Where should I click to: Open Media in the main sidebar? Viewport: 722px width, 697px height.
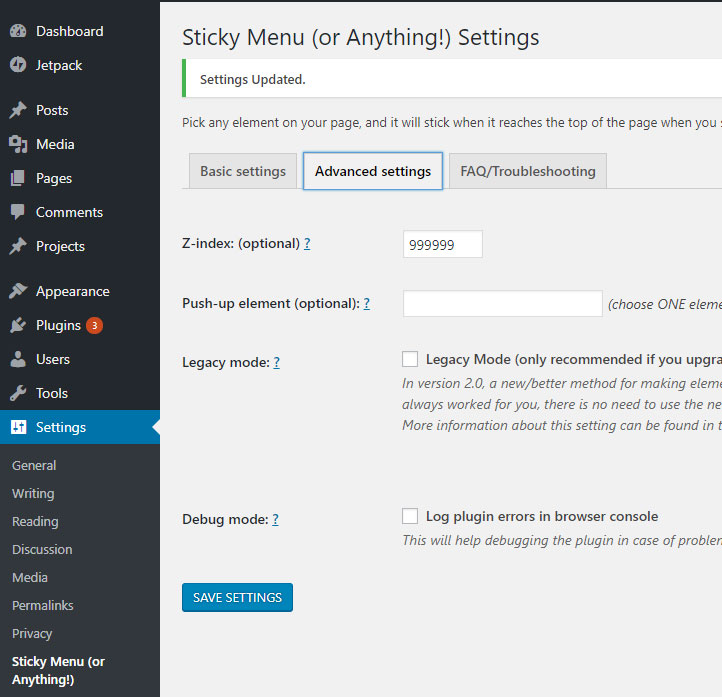pos(80,144)
